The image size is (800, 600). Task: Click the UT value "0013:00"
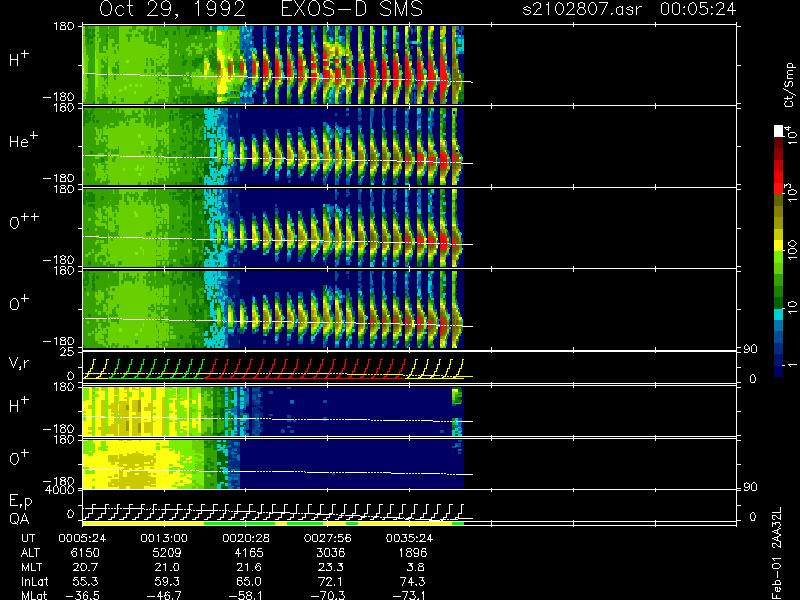(164, 538)
